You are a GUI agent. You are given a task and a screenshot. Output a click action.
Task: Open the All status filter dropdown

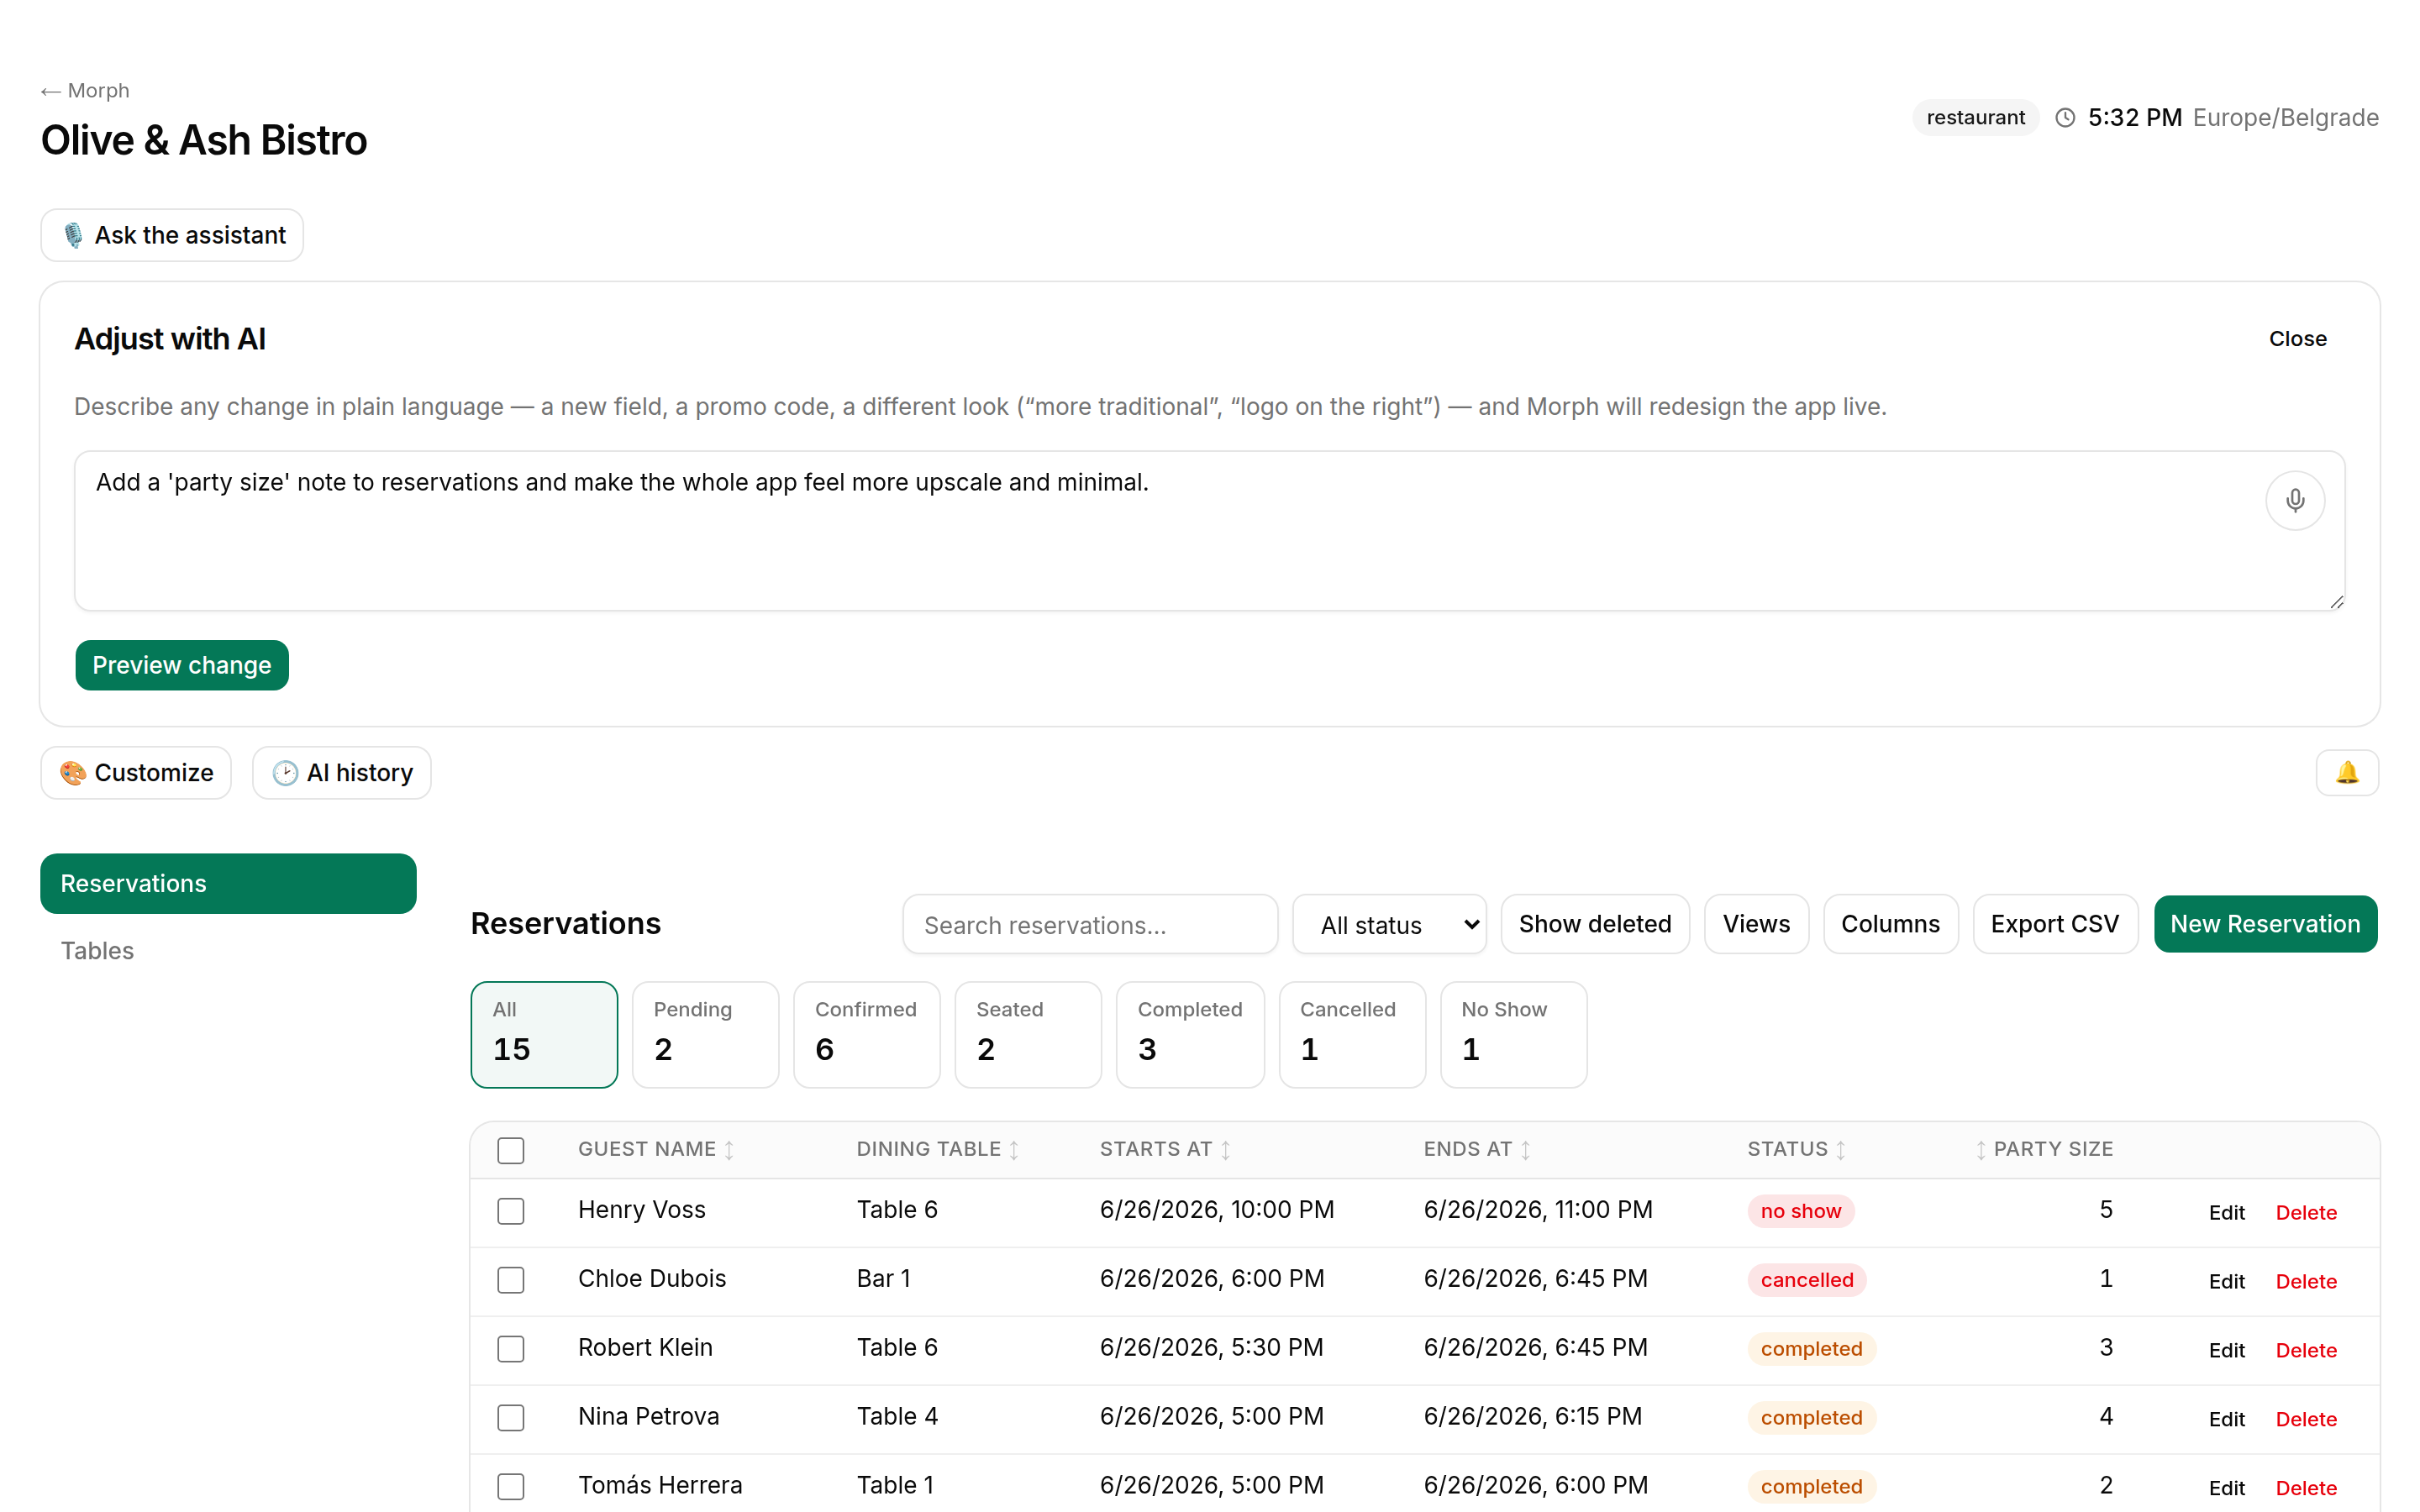(x=1389, y=925)
